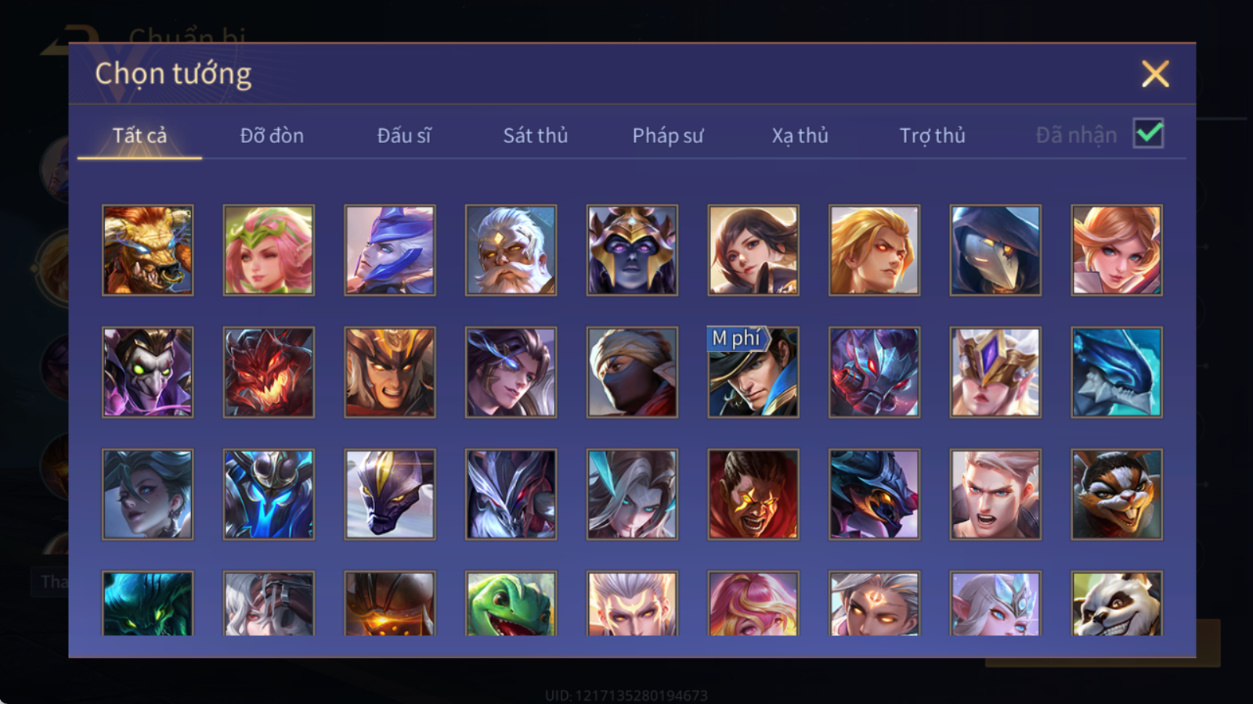Switch to the Đỡ đòn tab
1253x704 pixels.
272,135
